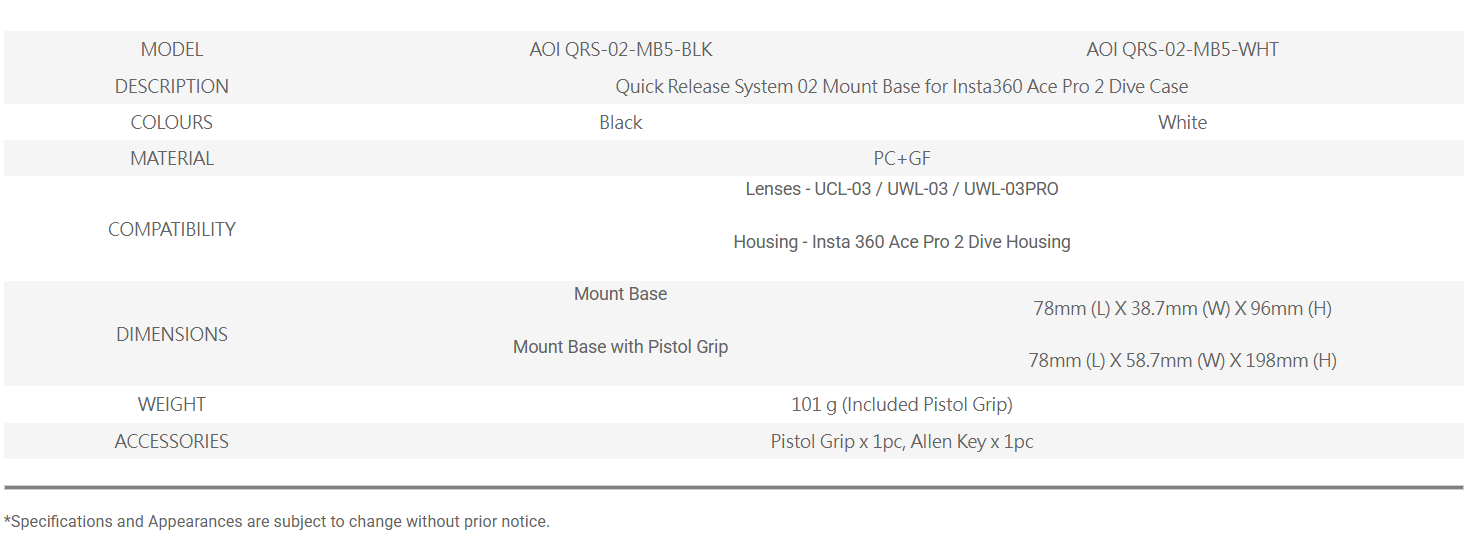Click the Lenses UCL-03 / UWL-03 compatibility line

pos(902,189)
